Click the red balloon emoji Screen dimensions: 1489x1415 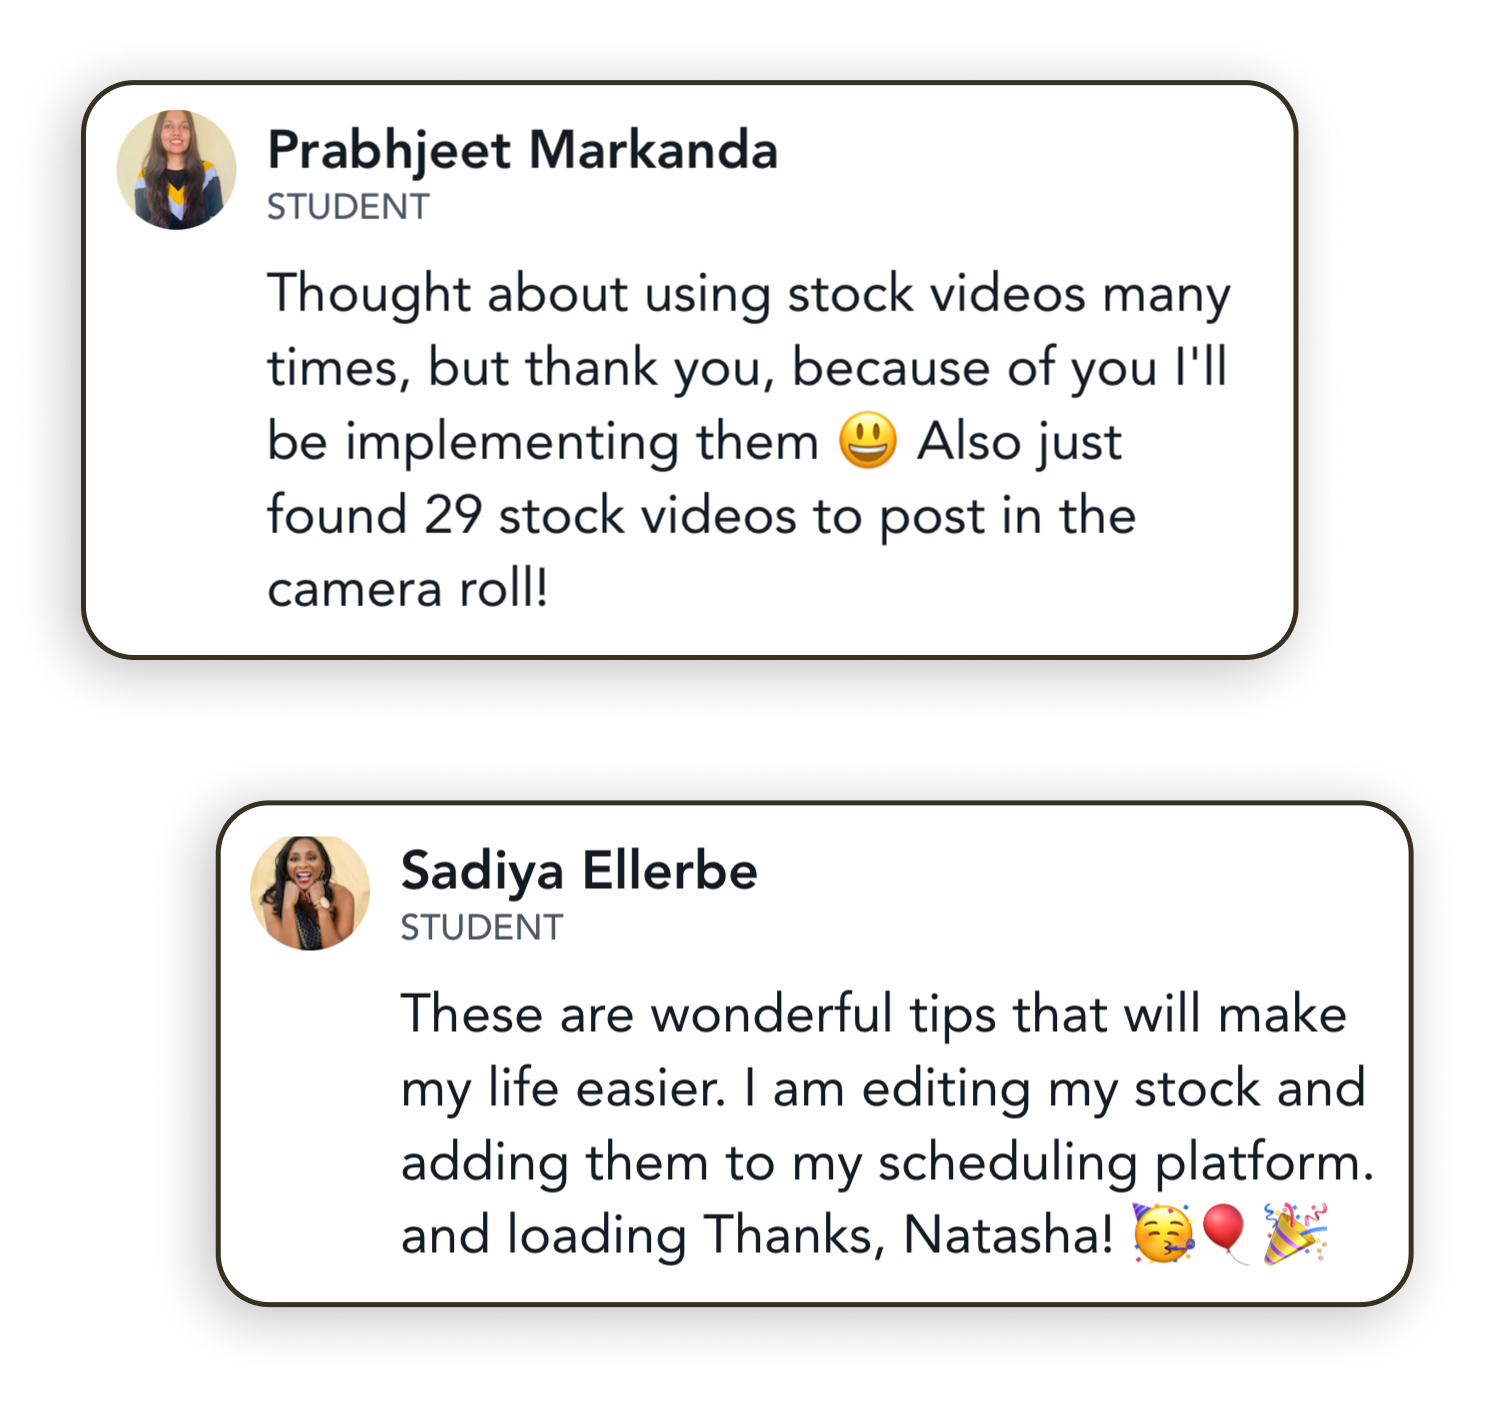(1225, 1233)
